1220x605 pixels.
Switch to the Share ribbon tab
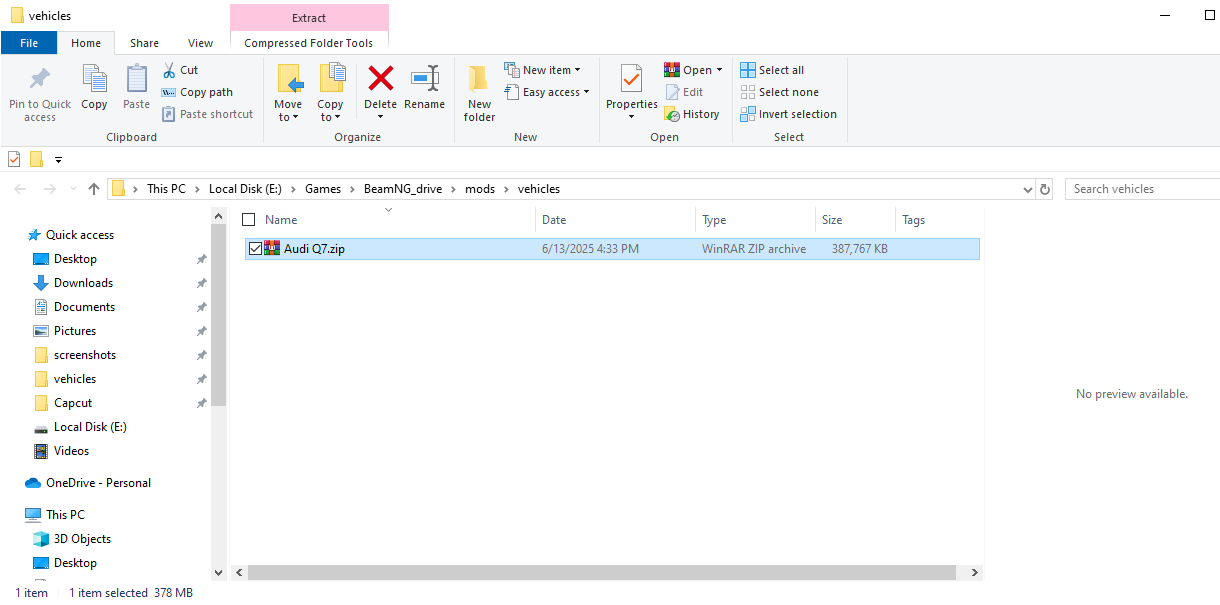[144, 43]
